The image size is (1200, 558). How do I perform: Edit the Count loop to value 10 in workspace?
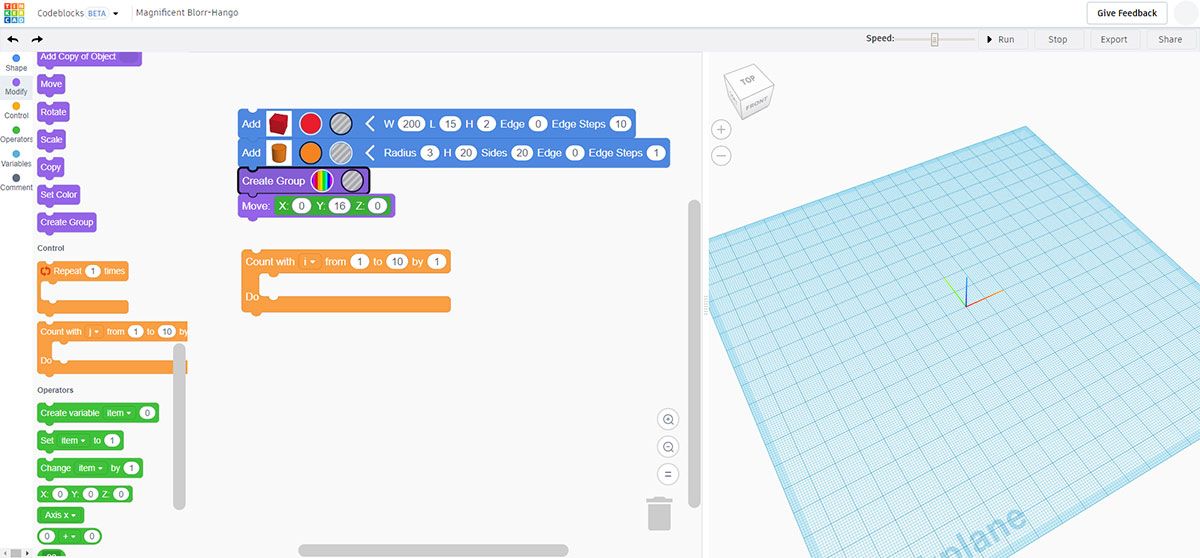coord(397,262)
